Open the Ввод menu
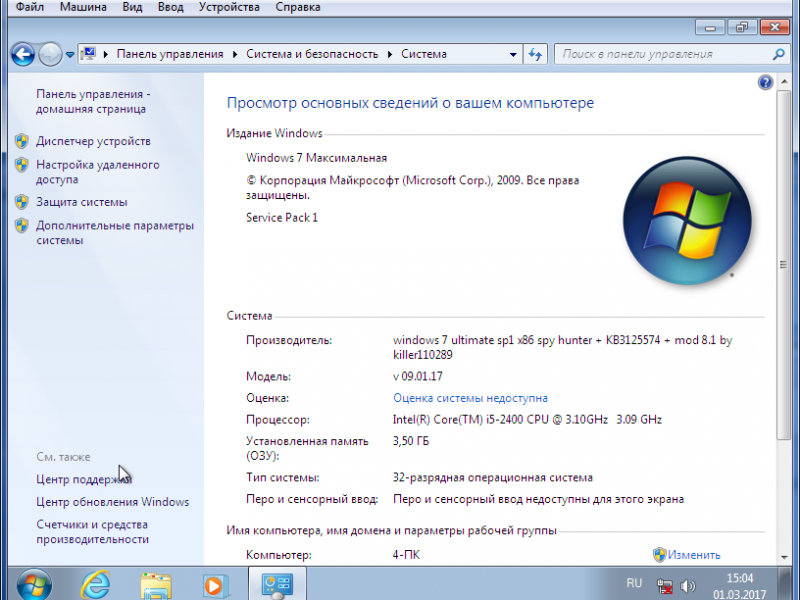The width and height of the screenshot is (800, 600). click(x=170, y=7)
